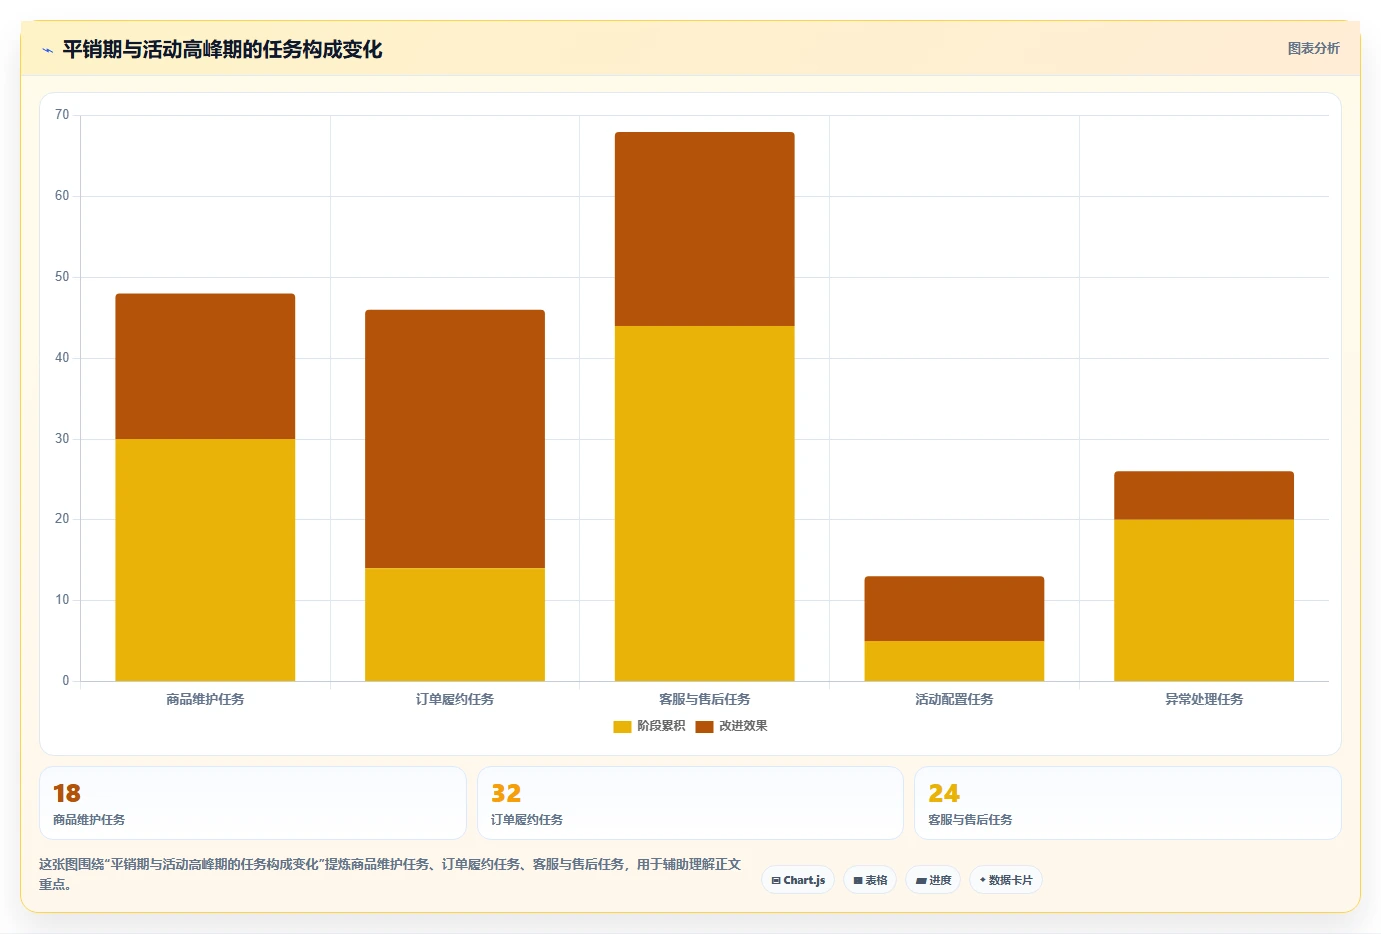This screenshot has height=934, width=1381.
Task: Open the data card showing 32
Action: tap(690, 803)
